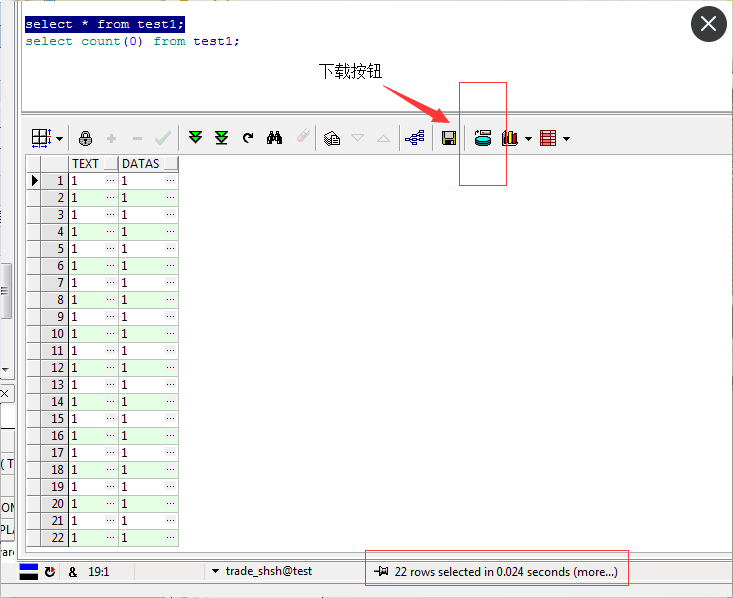Click the delete record minus icon
Viewport: 733px width, 598px height.
137,138
